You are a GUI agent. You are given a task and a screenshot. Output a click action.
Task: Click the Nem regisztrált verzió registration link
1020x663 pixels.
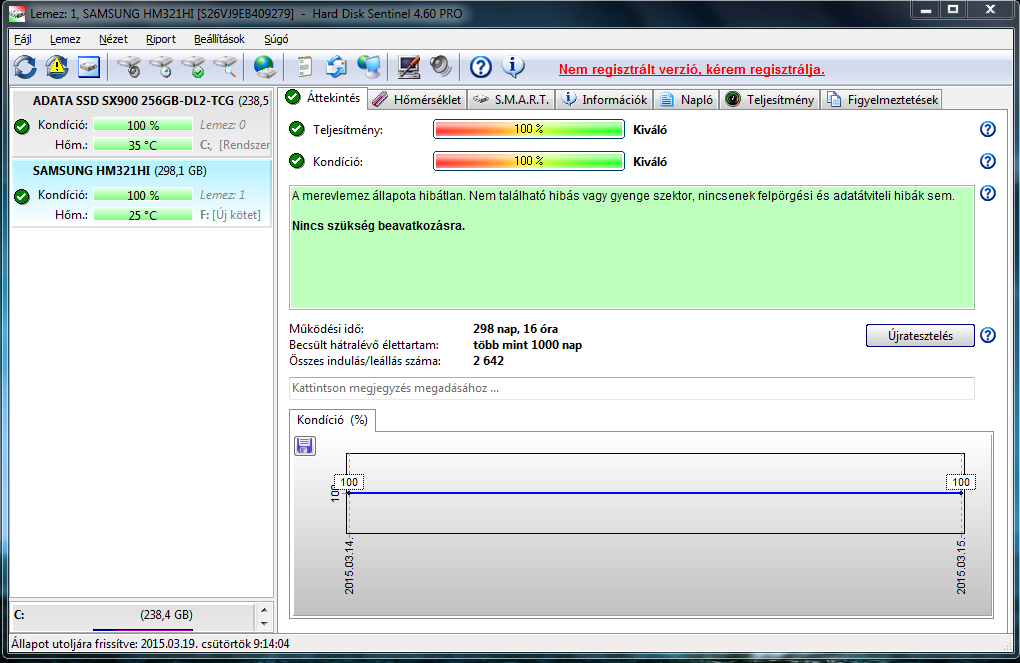pos(691,70)
